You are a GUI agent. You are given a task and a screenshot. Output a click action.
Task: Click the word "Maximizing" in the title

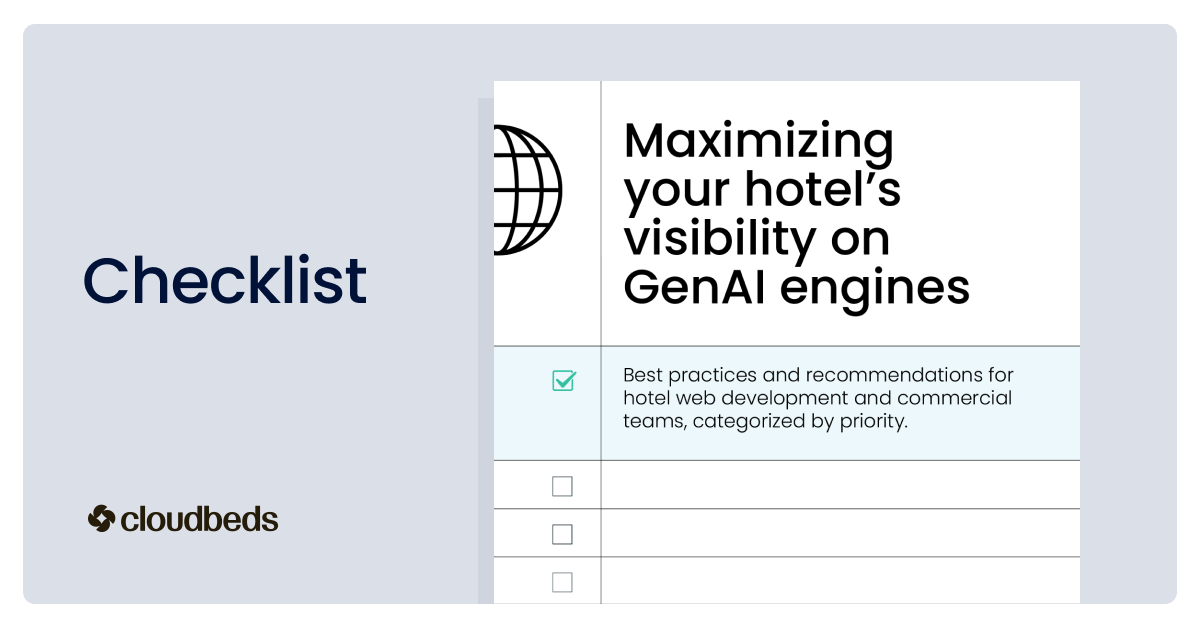[x=758, y=141]
